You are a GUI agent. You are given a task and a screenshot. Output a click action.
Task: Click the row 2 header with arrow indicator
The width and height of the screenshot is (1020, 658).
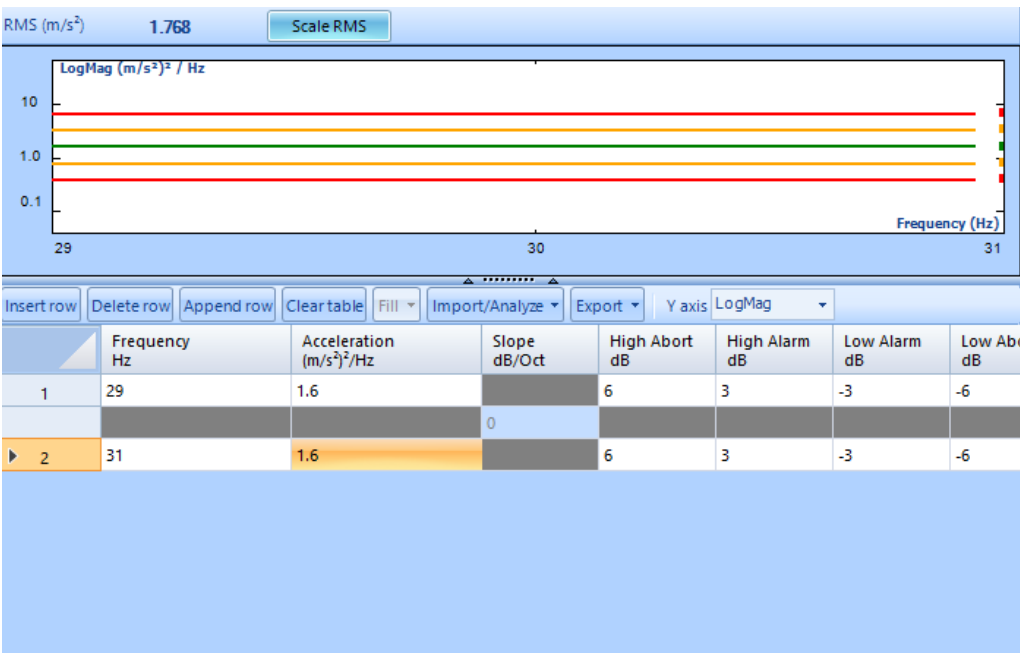click(51, 458)
